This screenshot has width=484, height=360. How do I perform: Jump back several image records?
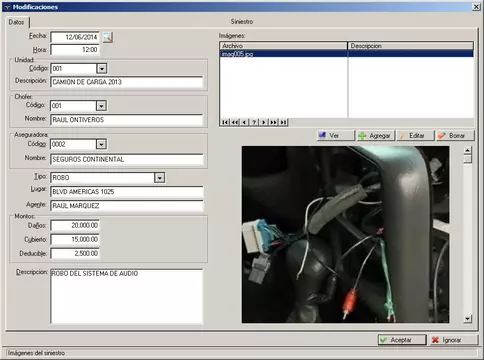pos(235,122)
